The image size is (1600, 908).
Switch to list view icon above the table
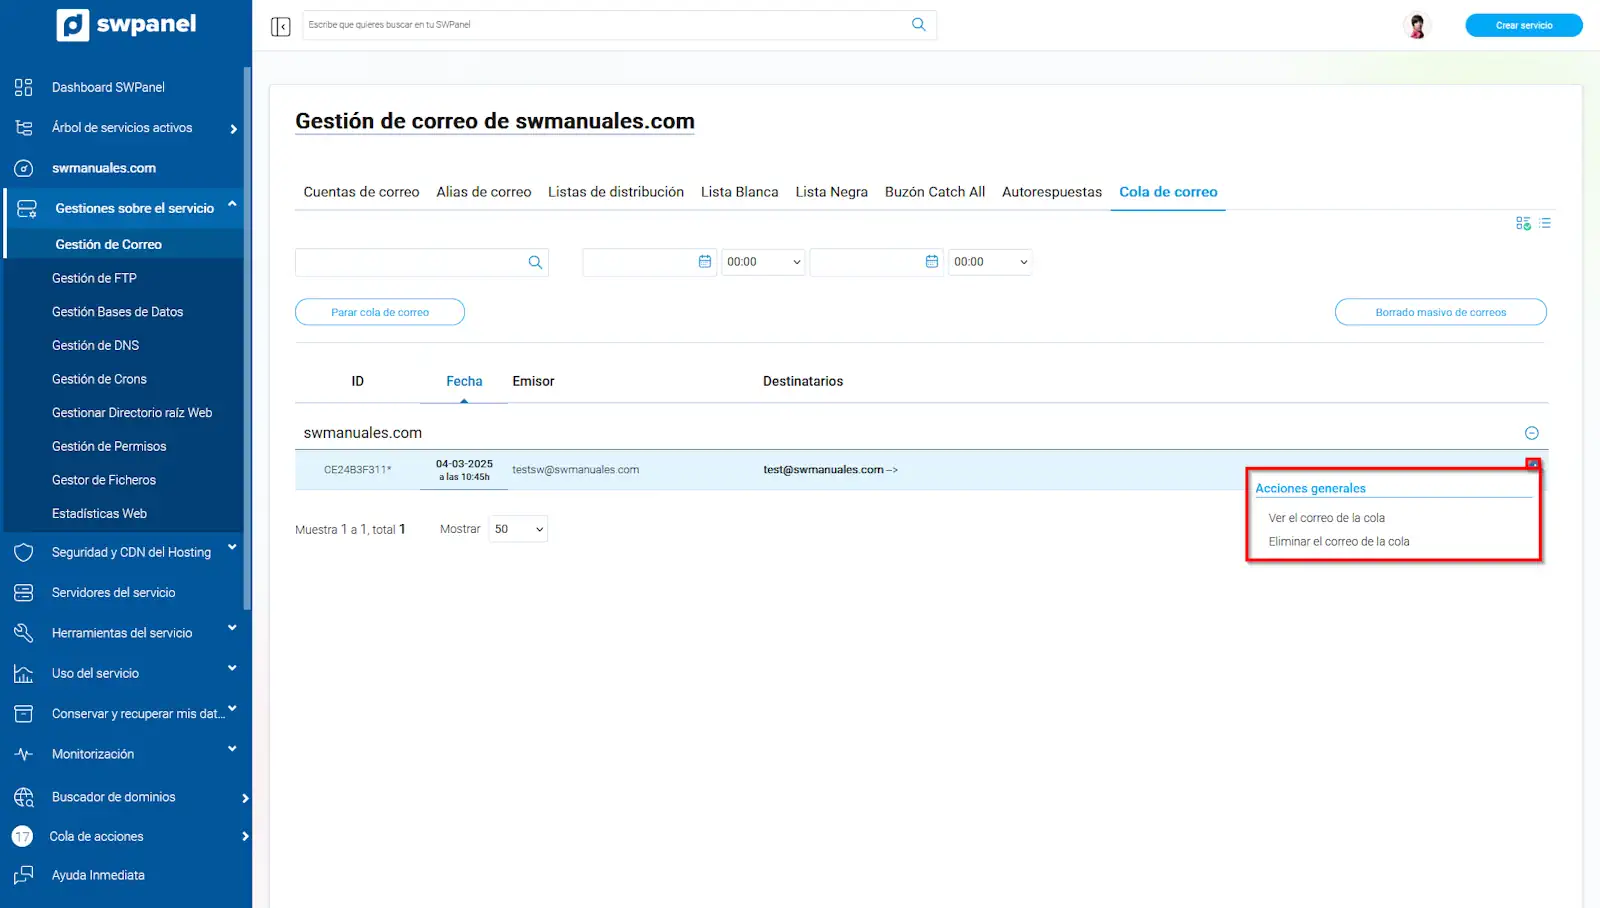point(1545,223)
